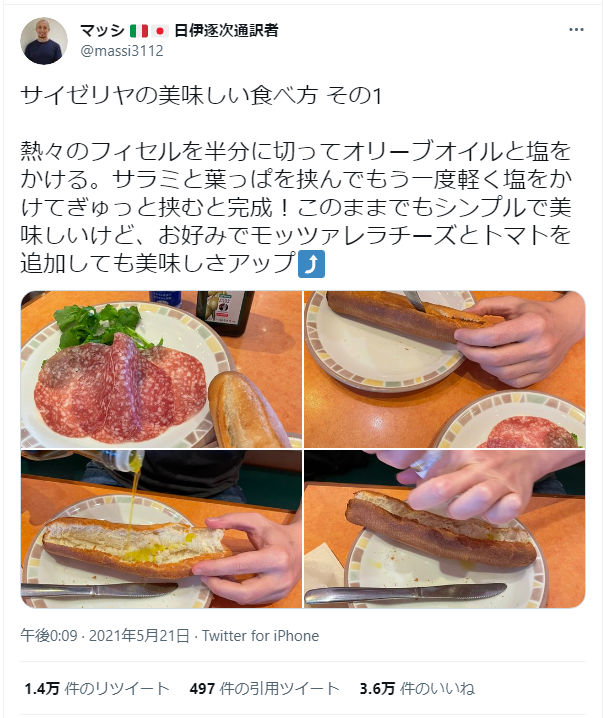Click the olive oil bottle in the first photo
This screenshot has height=718, width=604.
point(225,312)
